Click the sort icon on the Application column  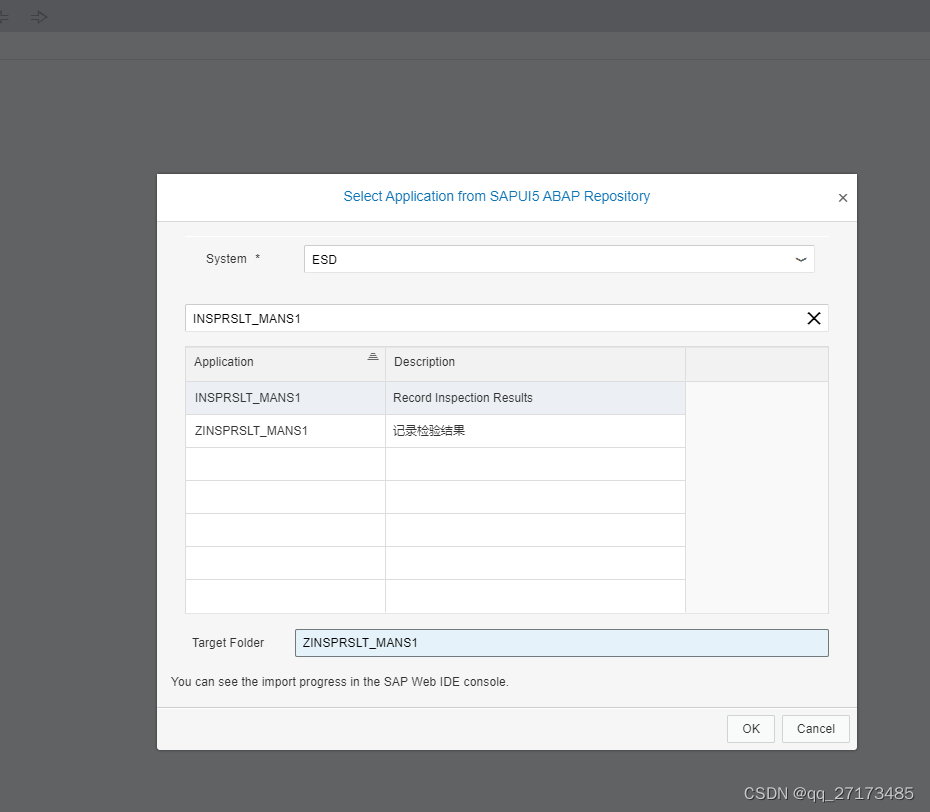pos(373,357)
